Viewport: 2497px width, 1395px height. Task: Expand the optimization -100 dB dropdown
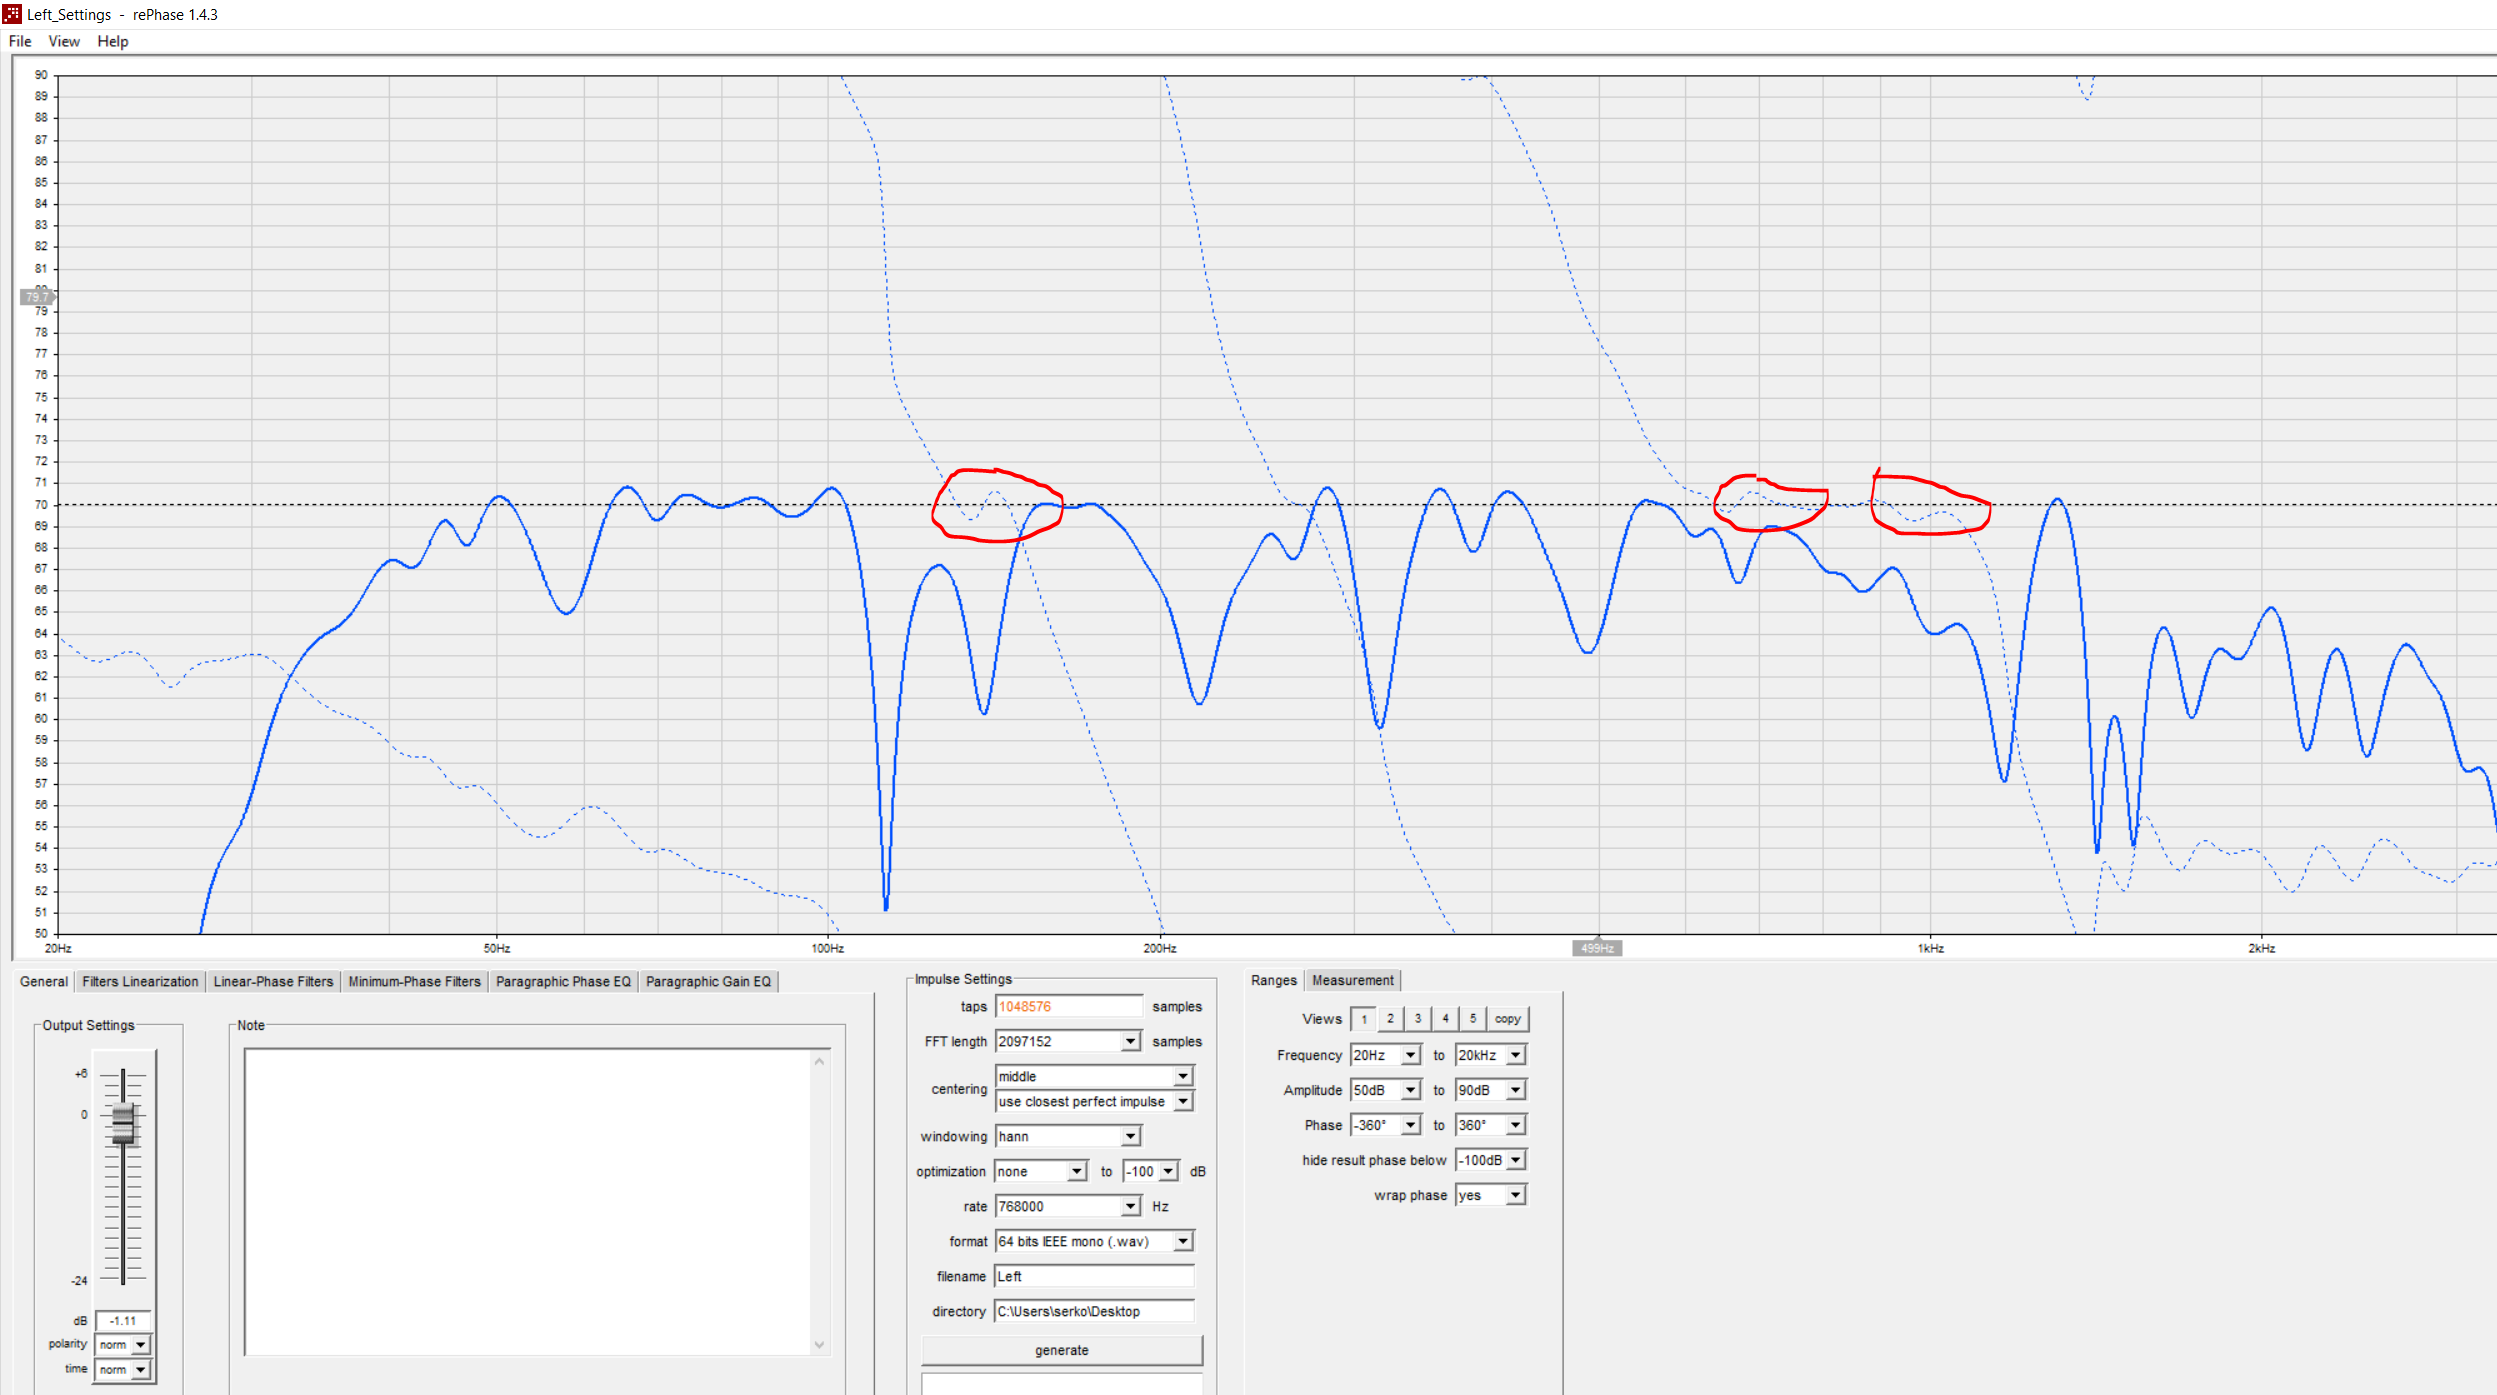coord(1168,1171)
